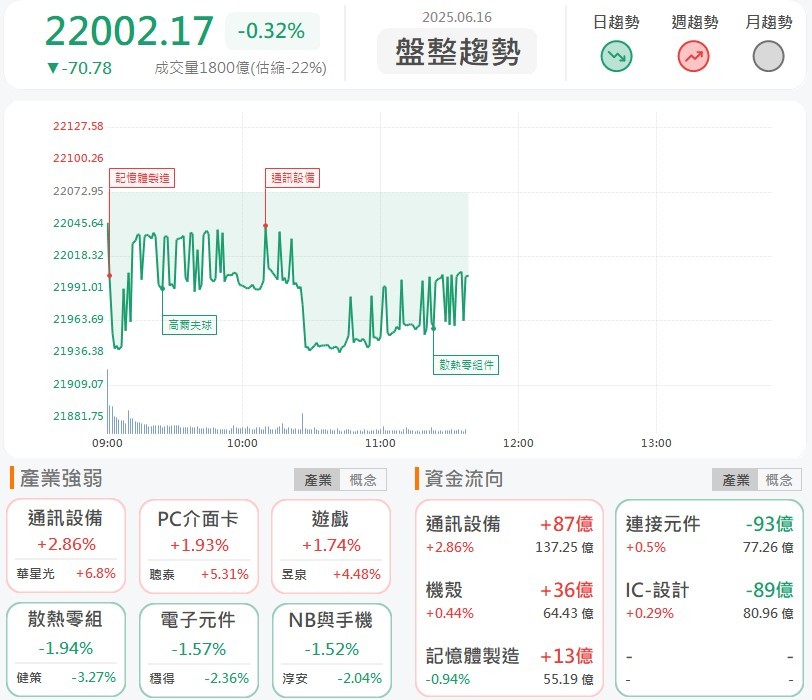Click the 週趨勢 label

pos(694,22)
